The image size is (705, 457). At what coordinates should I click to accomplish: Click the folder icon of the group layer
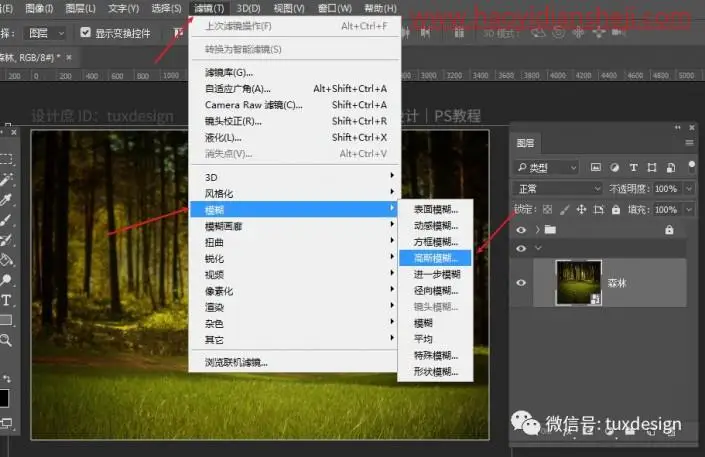[x=550, y=230]
